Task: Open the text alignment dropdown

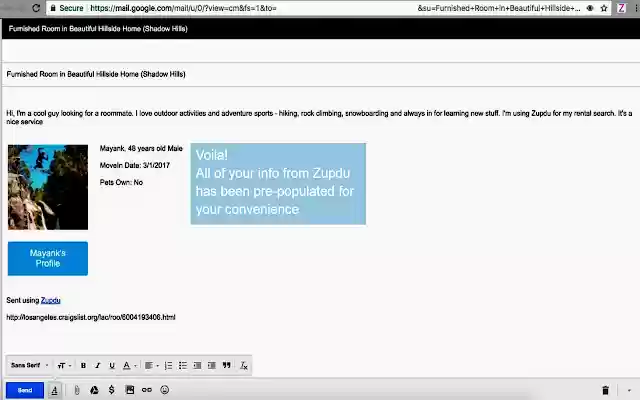Action: (151, 366)
